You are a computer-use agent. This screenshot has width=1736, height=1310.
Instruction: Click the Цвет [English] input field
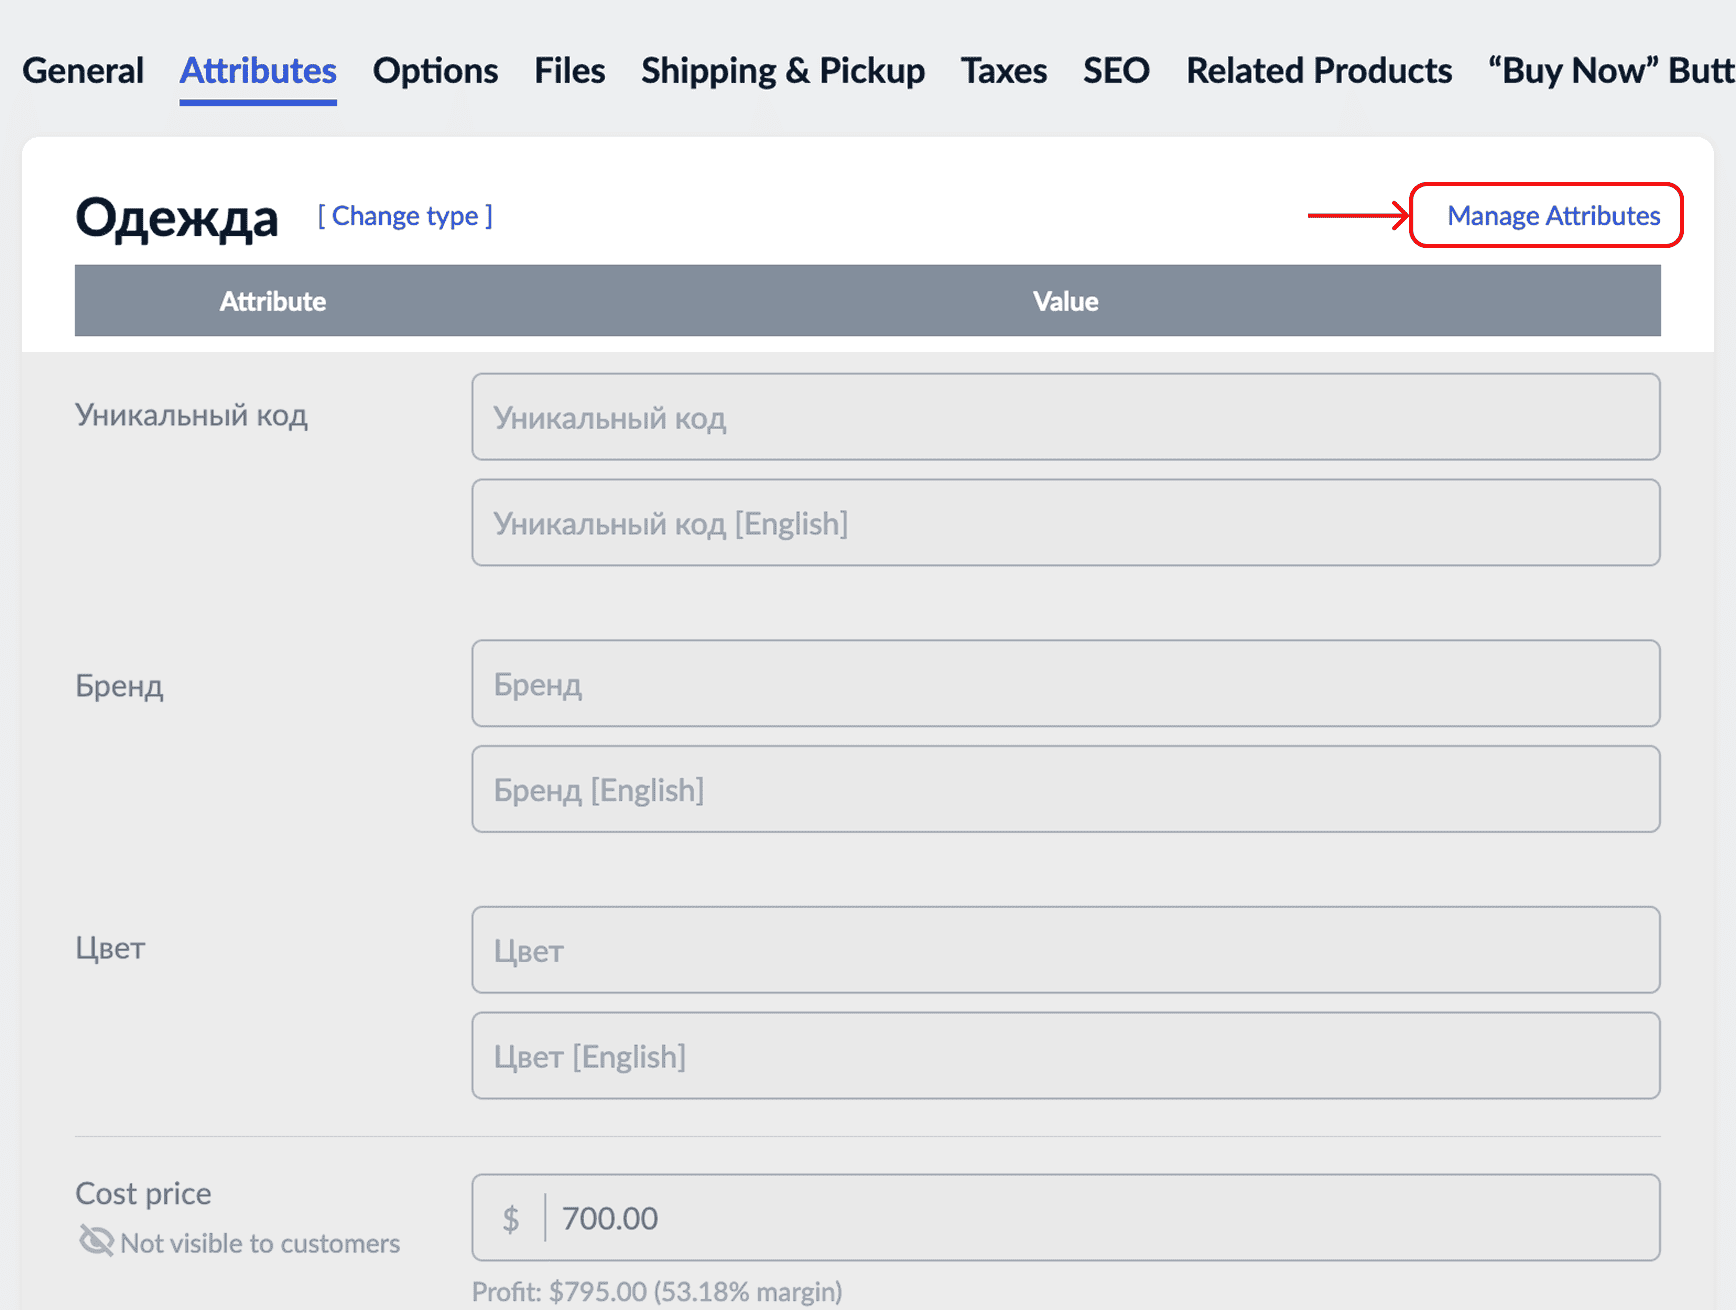tap(1065, 1056)
